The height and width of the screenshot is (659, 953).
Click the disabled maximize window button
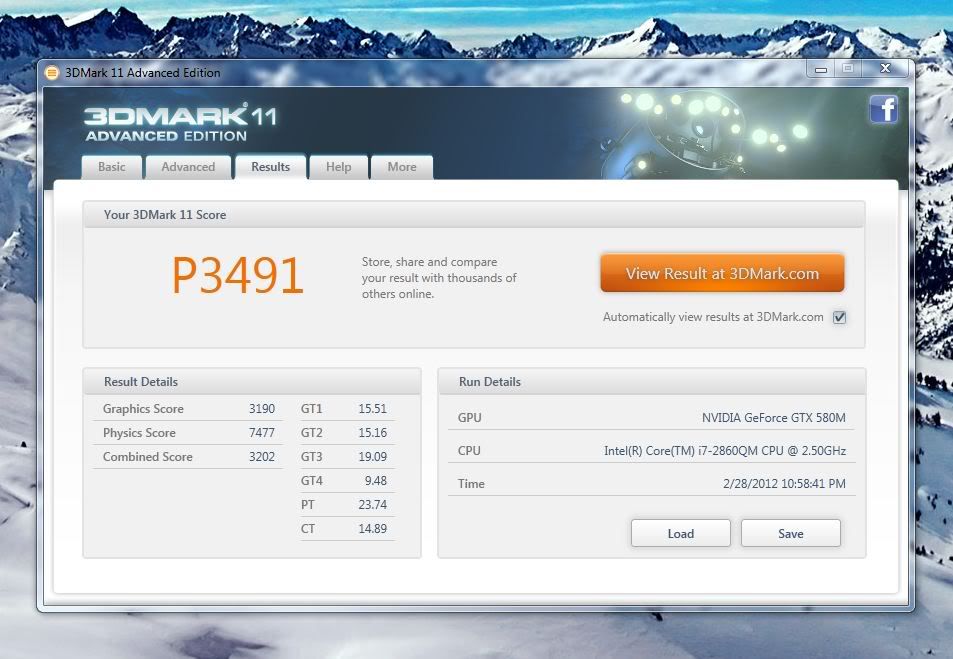point(848,69)
